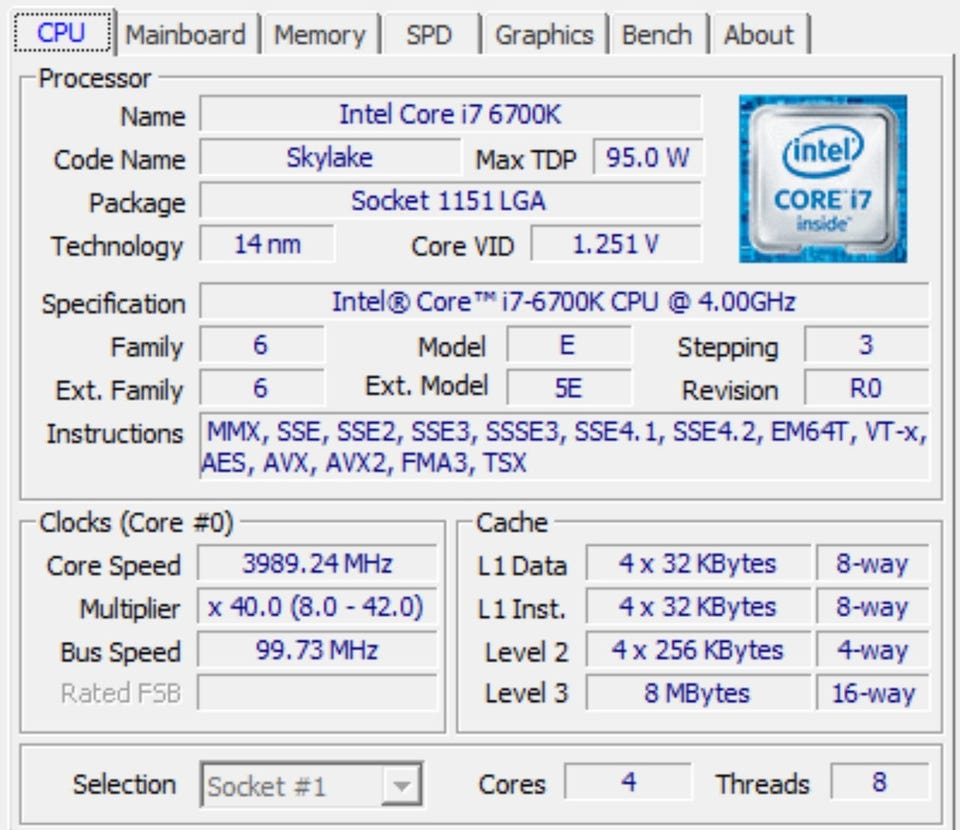Open the About tab
Viewport: 960px width, 830px height.
point(759,34)
